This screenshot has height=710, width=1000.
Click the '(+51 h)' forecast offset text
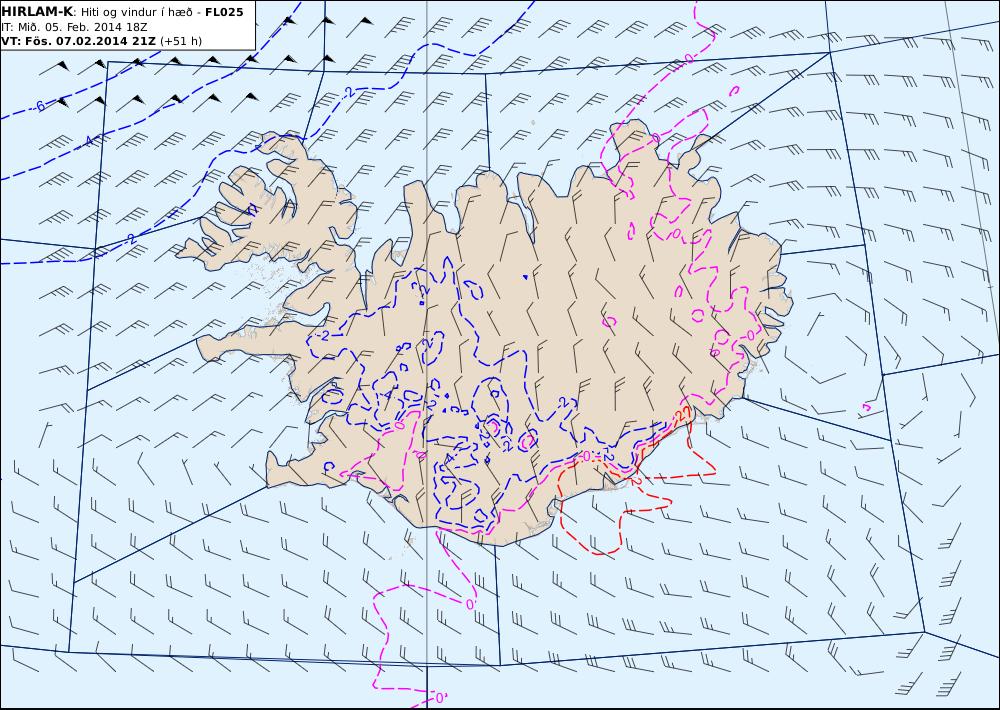pos(180,41)
